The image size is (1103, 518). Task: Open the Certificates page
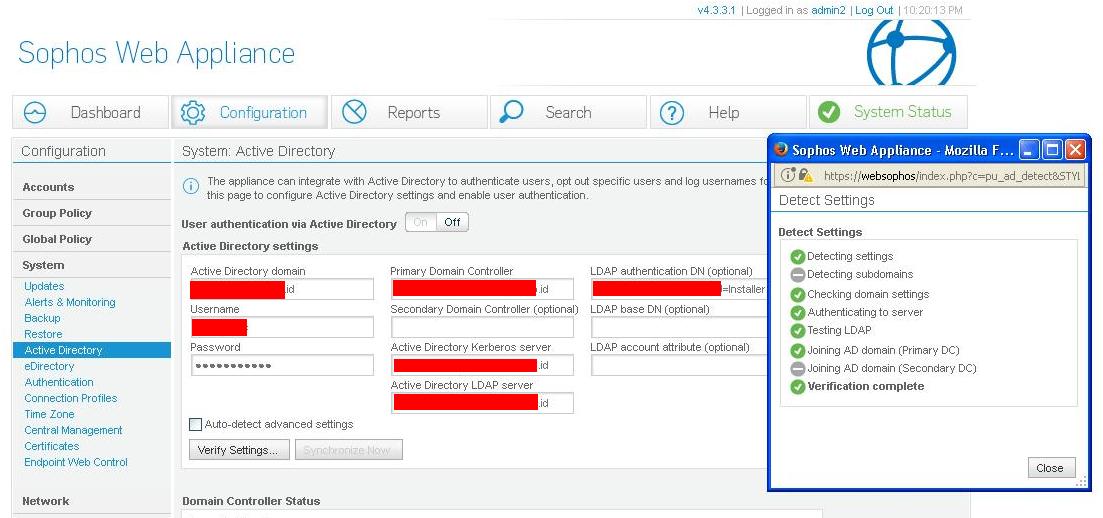click(x=51, y=446)
